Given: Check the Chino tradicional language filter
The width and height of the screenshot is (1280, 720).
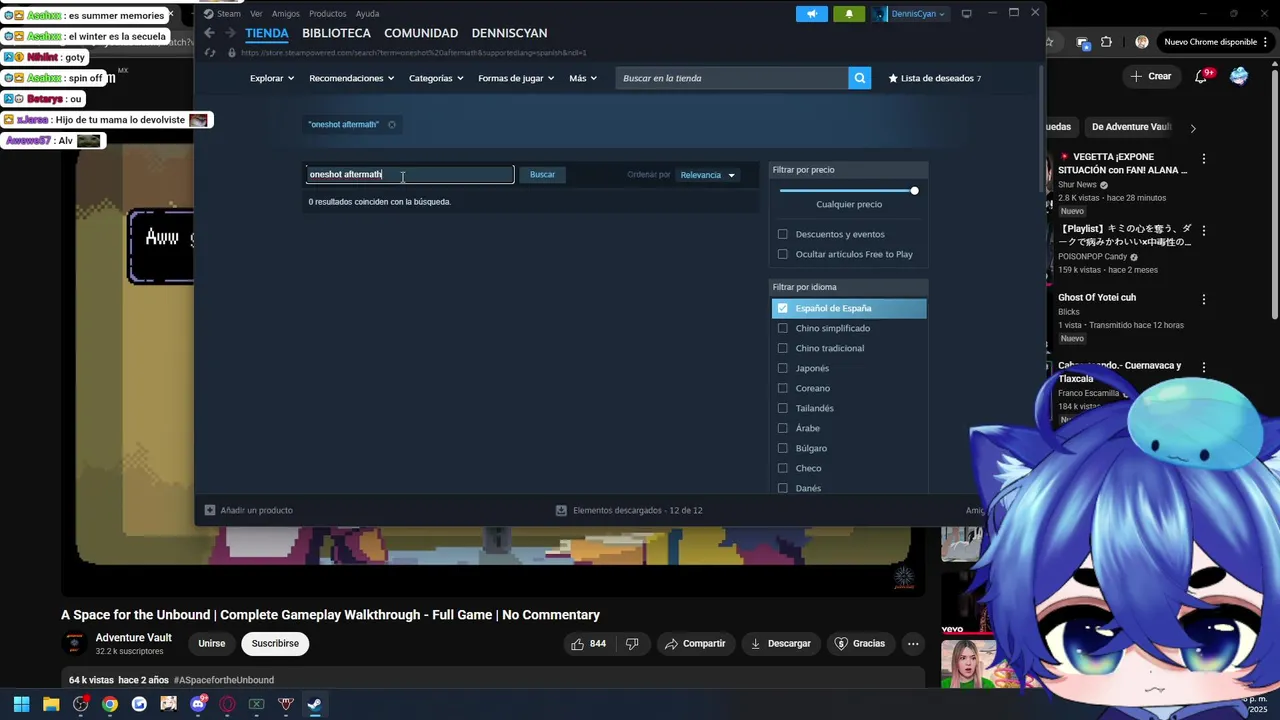Looking at the screenshot, I should [x=783, y=348].
